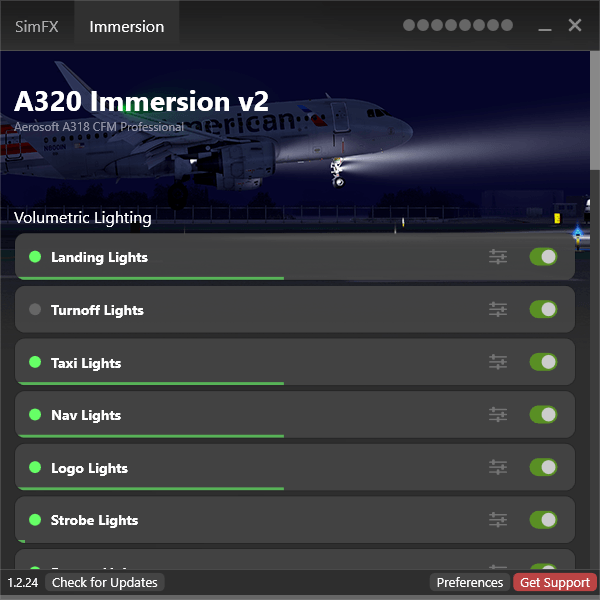
Task: Open Nav Lights adjustment sliders icon
Action: (498, 414)
